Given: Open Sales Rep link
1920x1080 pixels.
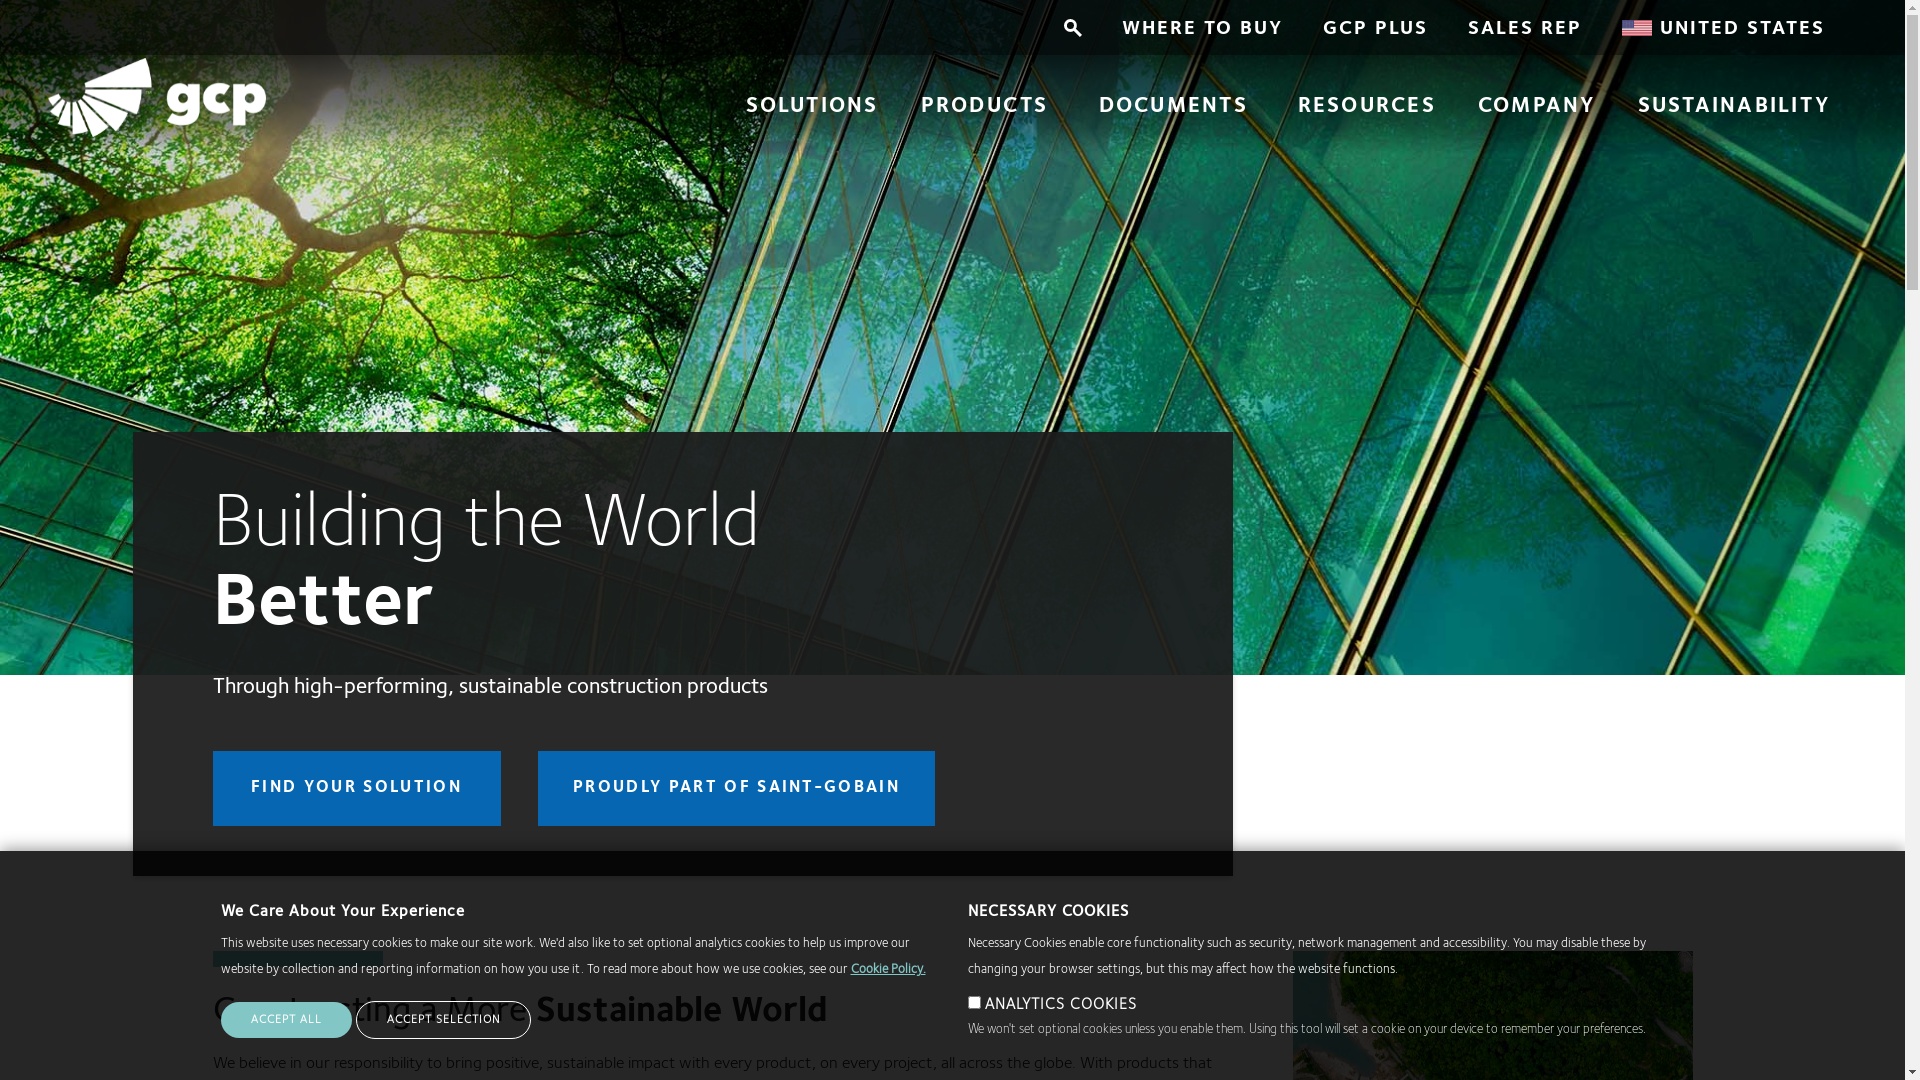Looking at the screenshot, I should pyautogui.click(x=1524, y=28).
